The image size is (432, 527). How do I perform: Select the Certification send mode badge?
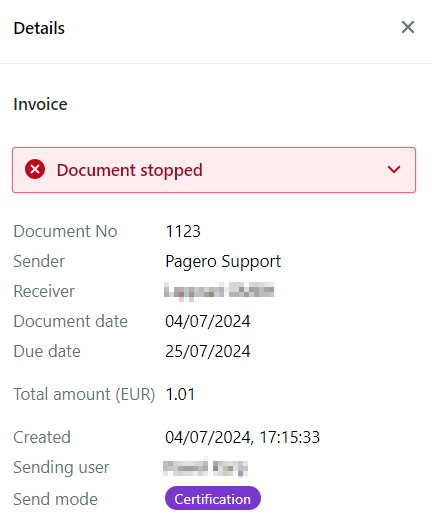(212, 499)
